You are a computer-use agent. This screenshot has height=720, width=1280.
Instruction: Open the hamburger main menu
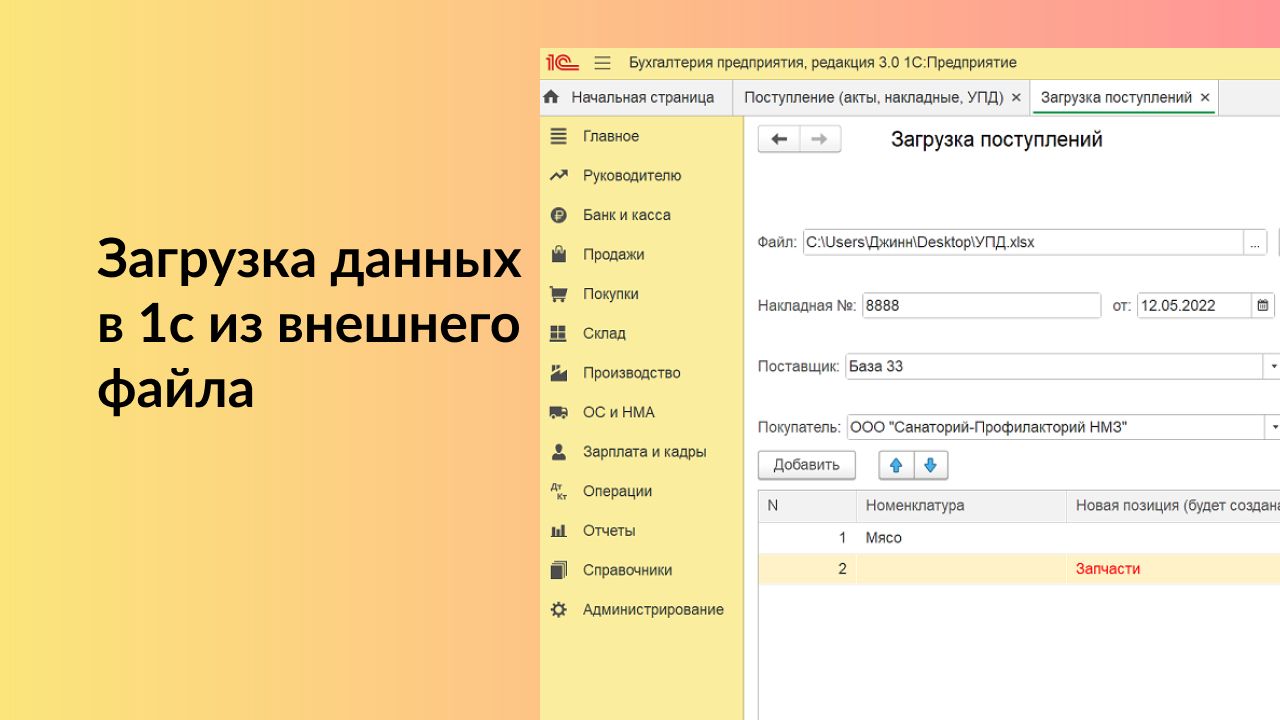[602, 63]
